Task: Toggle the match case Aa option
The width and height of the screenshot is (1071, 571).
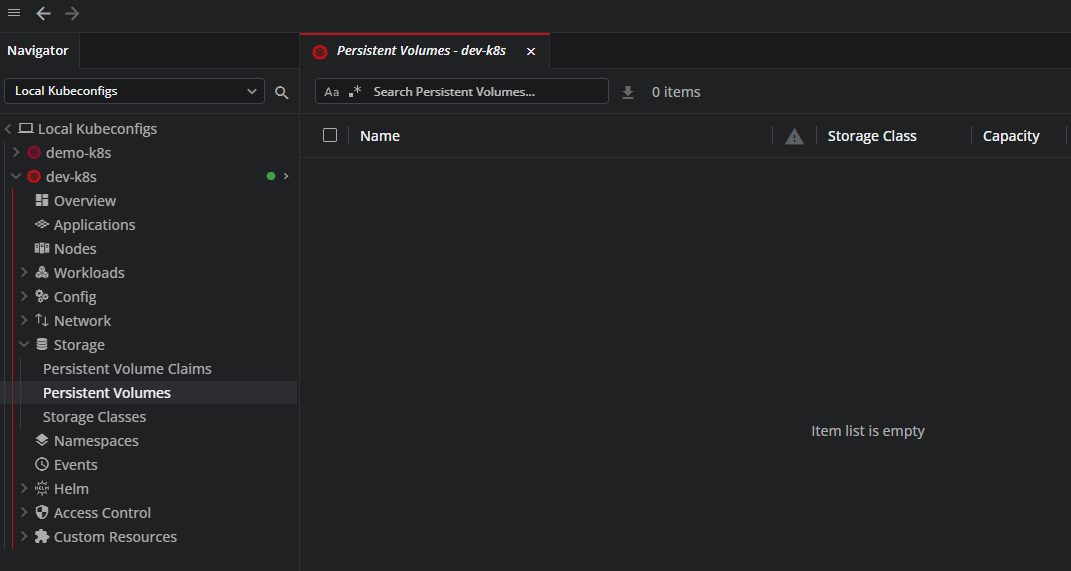Action: pos(332,92)
